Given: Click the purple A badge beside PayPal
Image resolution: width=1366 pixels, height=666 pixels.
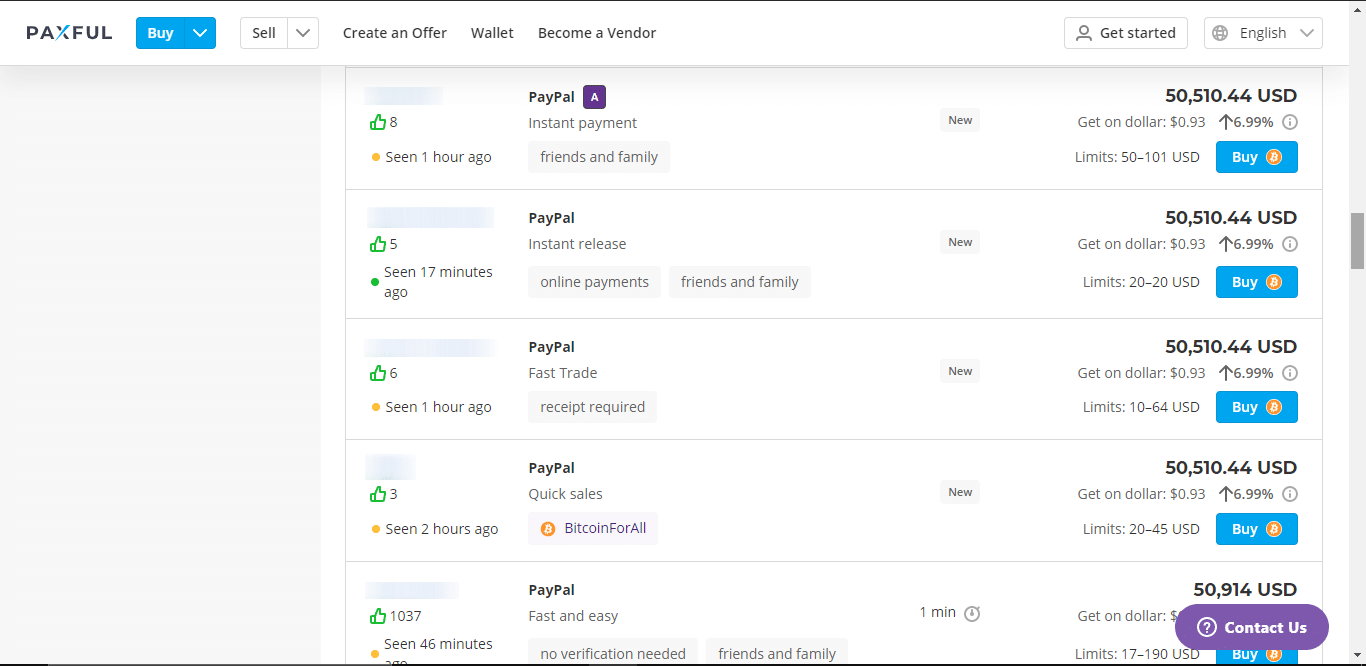Looking at the screenshot, I should pos(594,97).
